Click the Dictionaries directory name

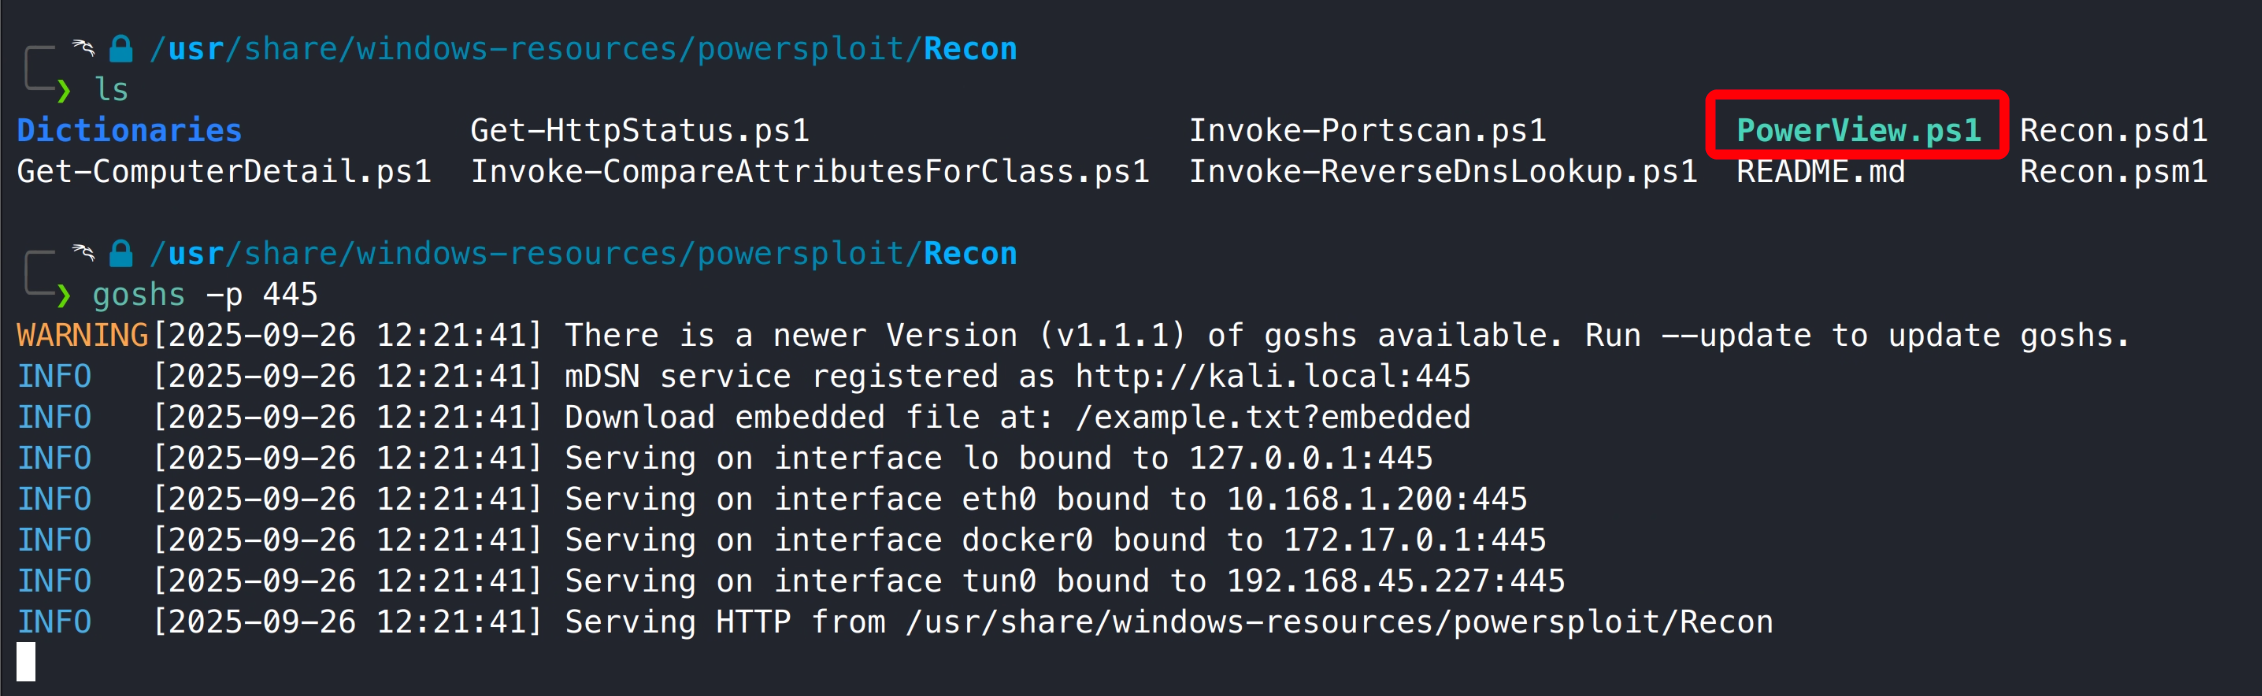click(129, 130)
